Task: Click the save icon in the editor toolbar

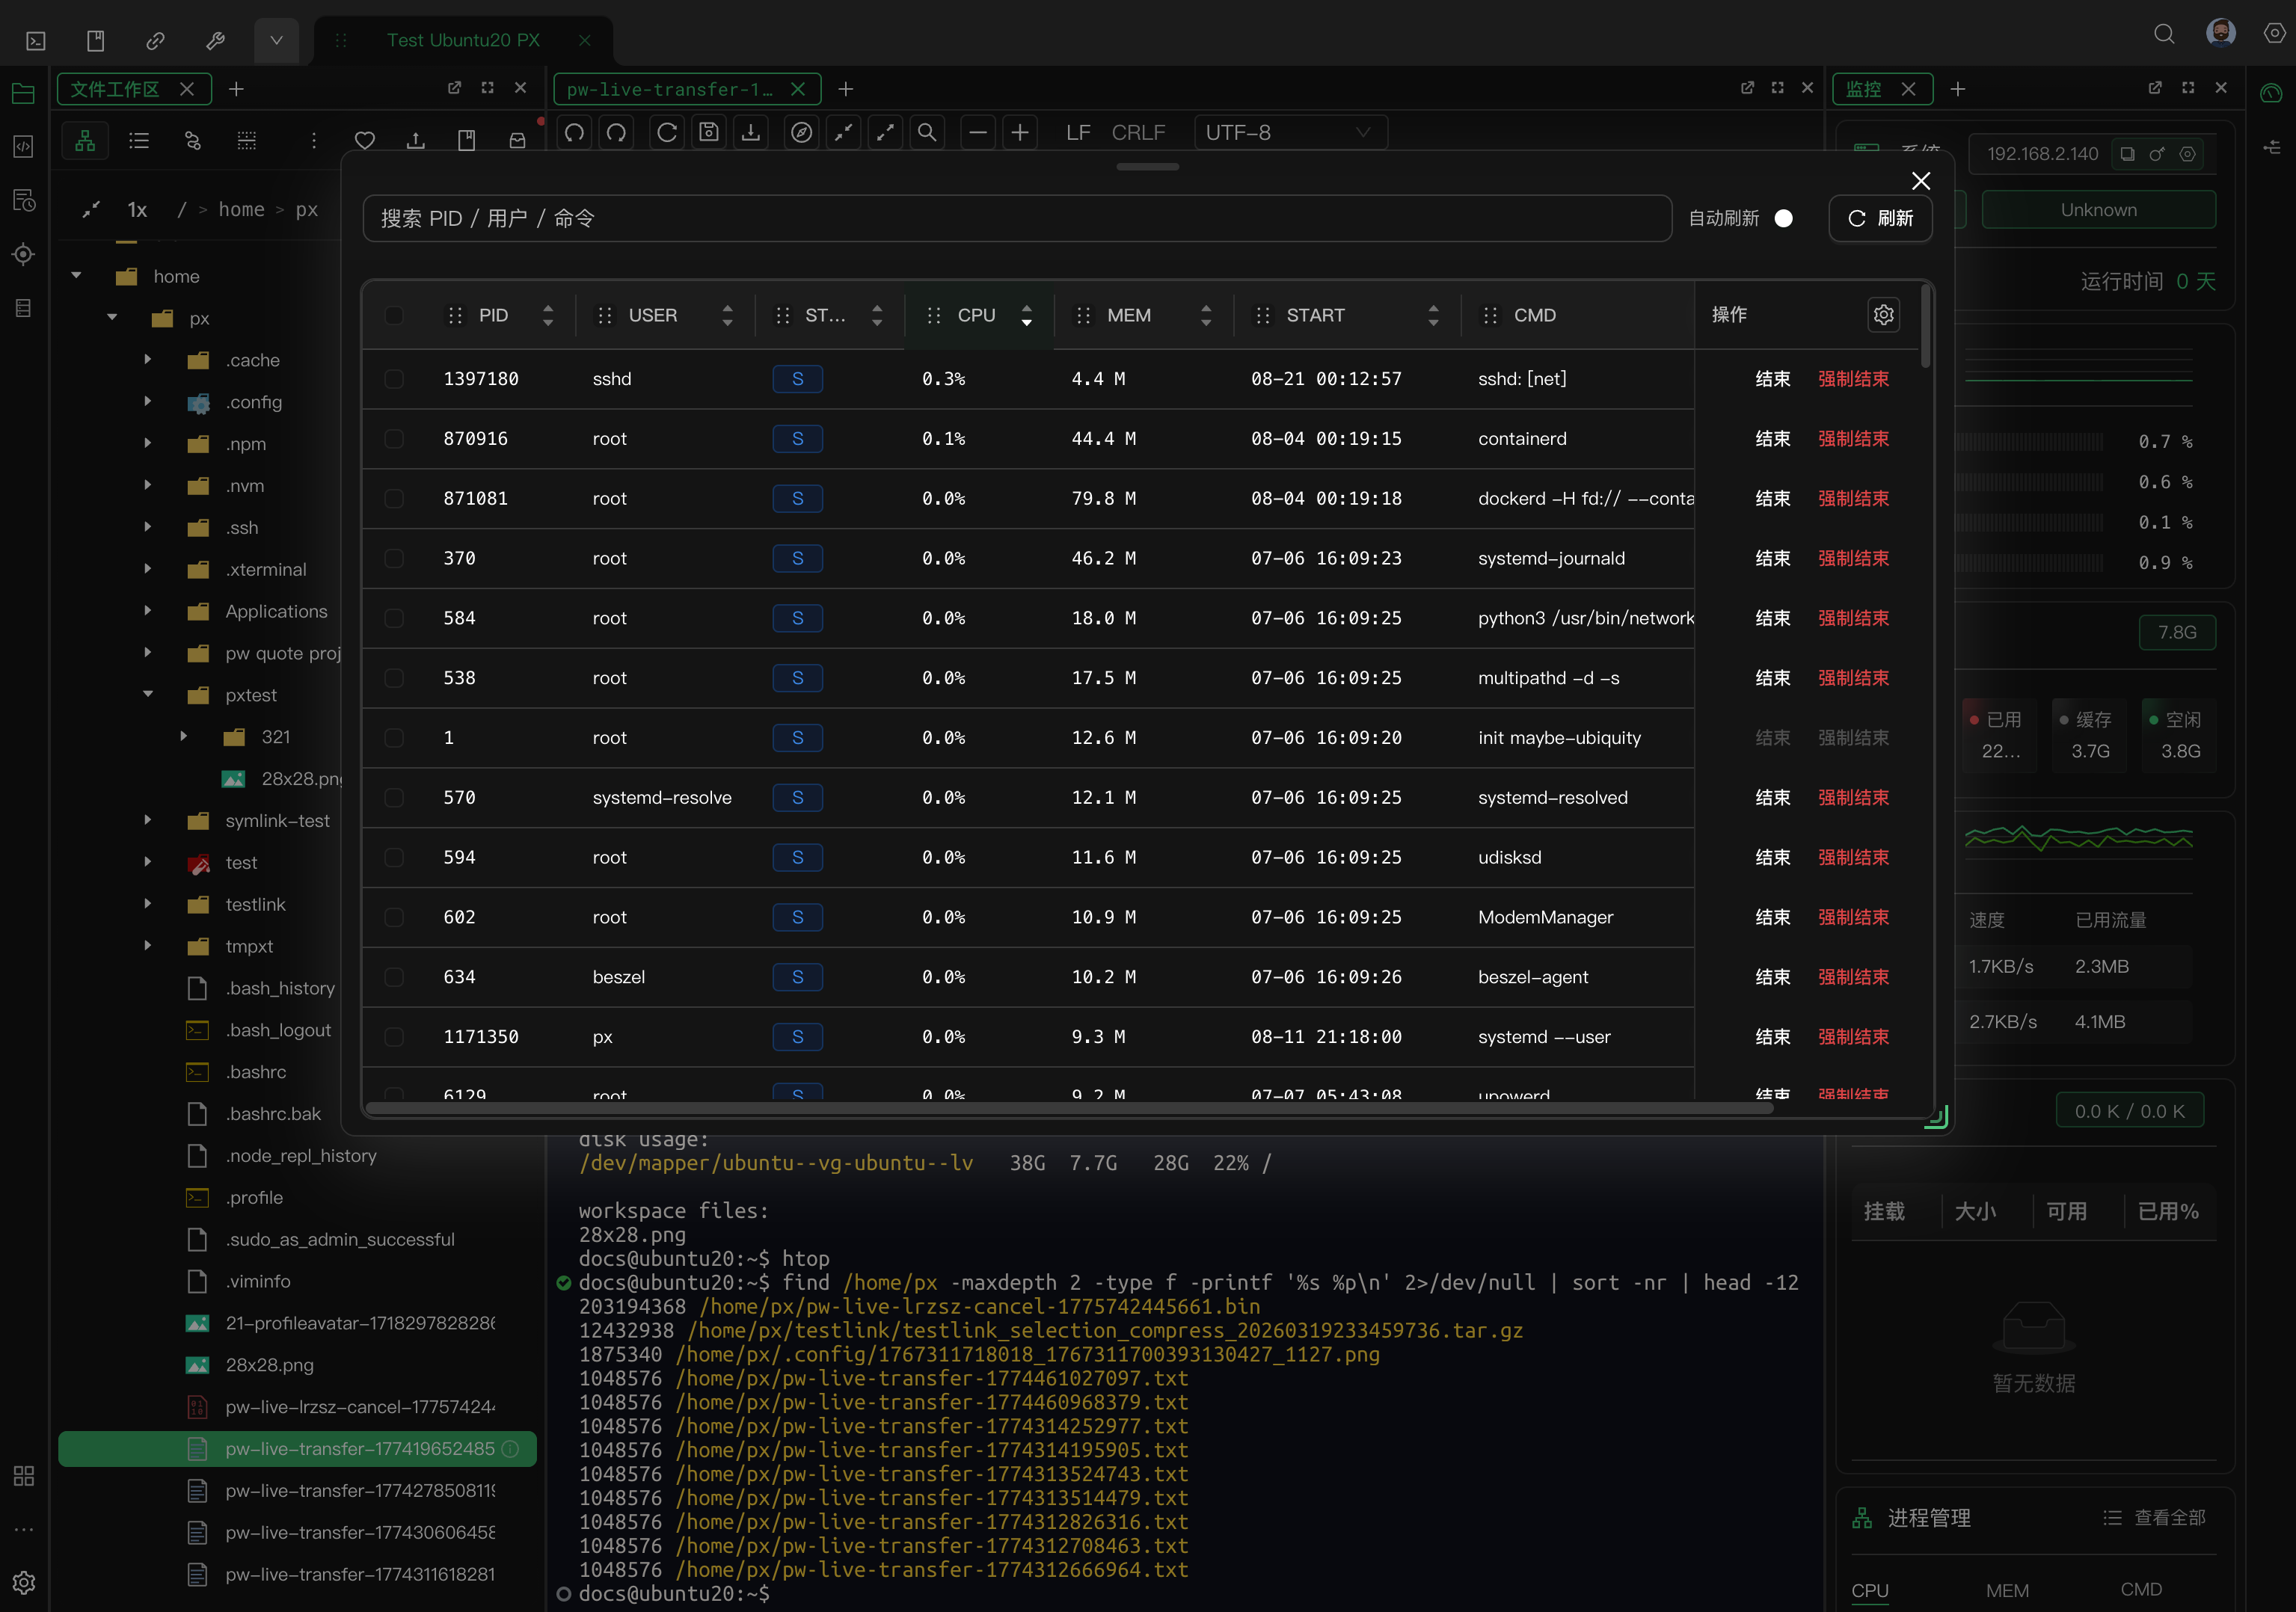Action: [x=709, y=133]
